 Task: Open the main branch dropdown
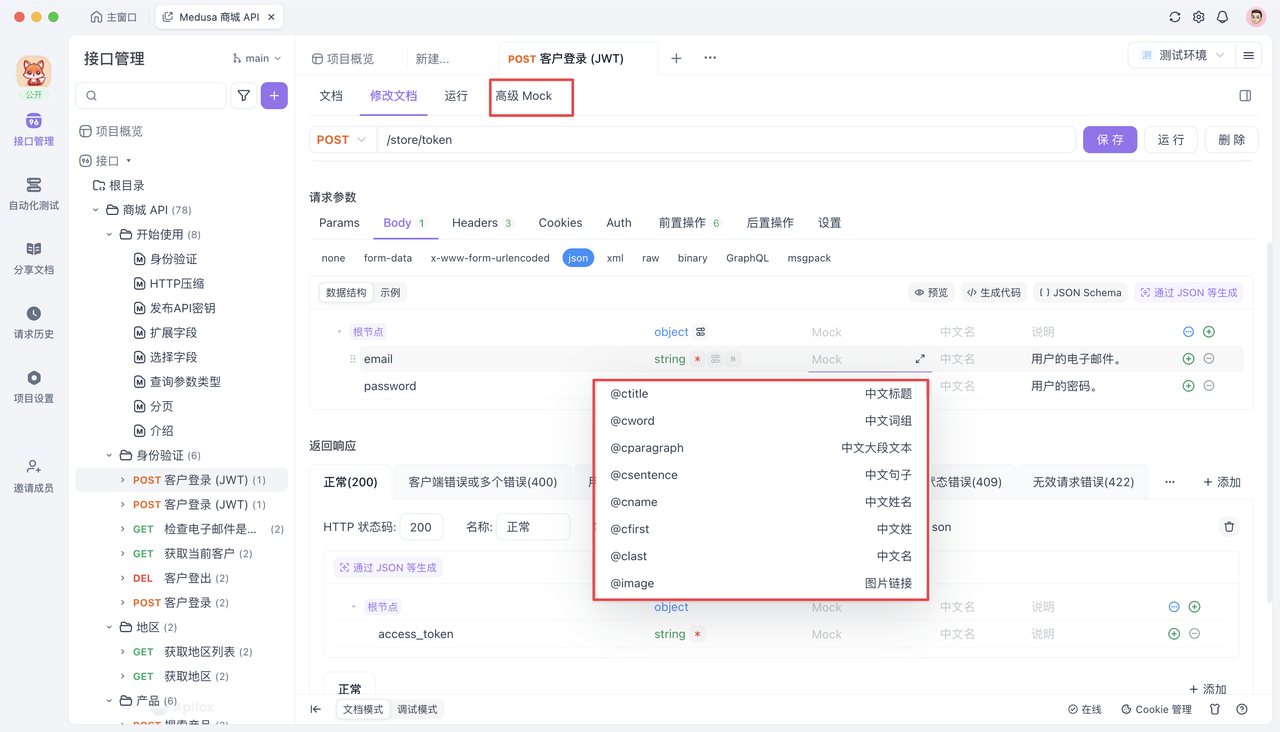(x=257, y=58)
